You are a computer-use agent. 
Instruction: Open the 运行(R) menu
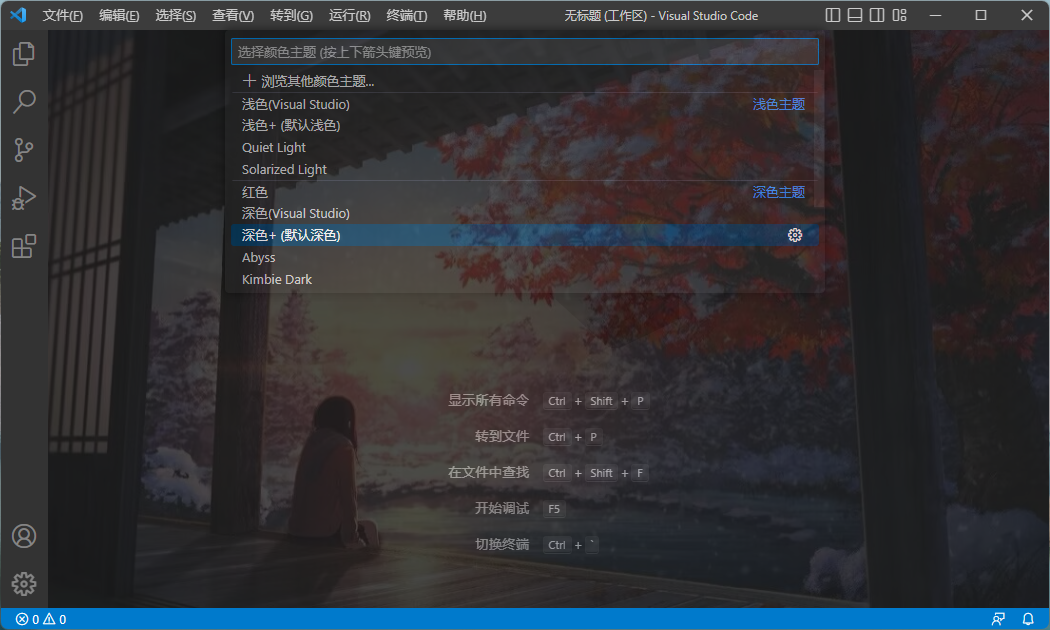coord(349,15)
